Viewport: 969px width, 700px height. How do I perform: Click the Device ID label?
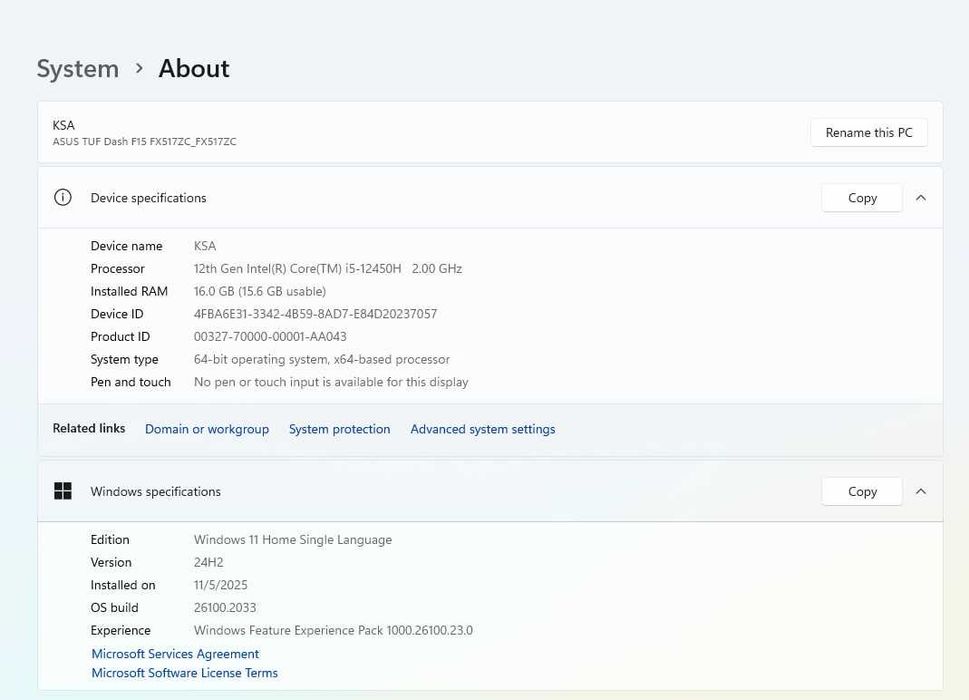117,314
